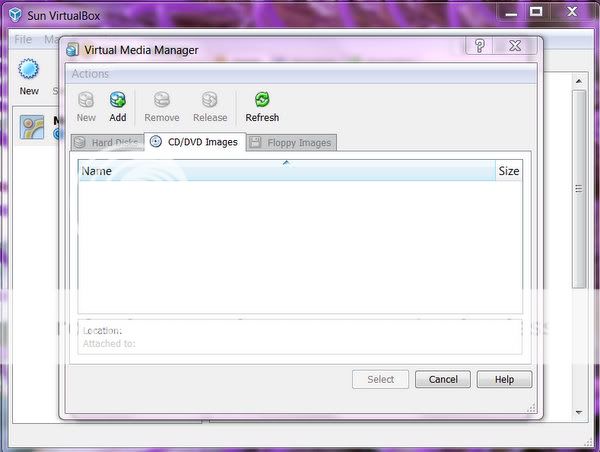Click the Sun VirtualBox cube title icon

click(x=15, y=15)
